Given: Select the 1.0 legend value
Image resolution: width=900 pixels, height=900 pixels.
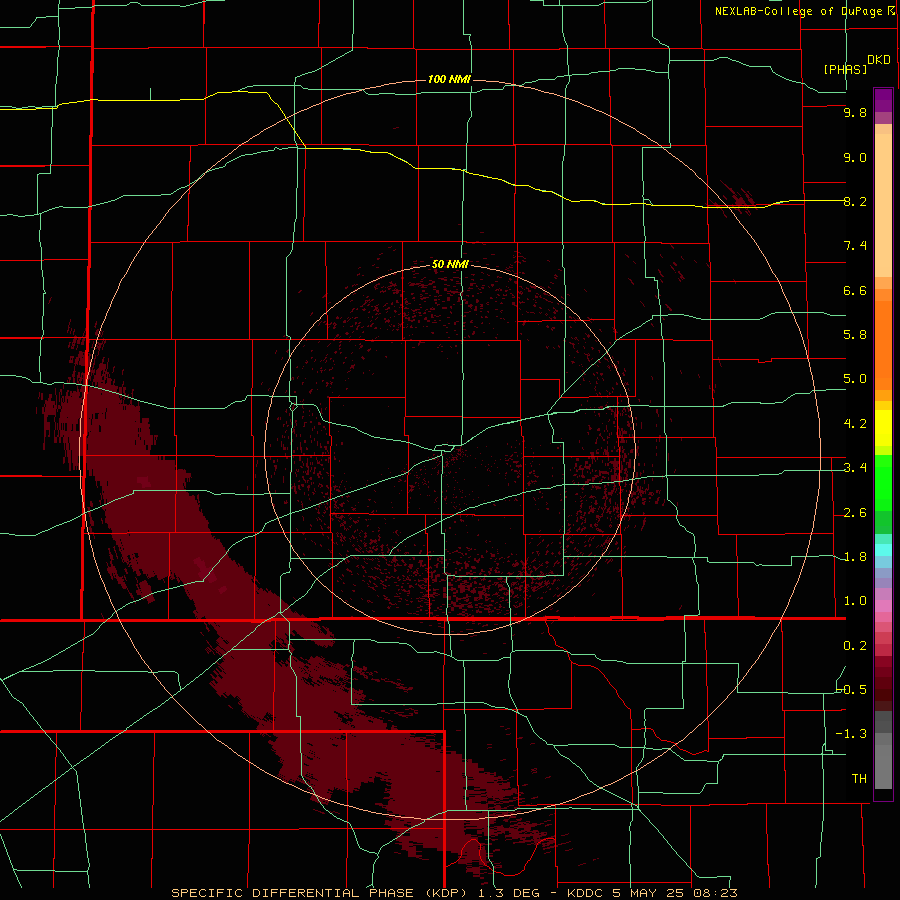Looking at the screenshot, I should (855, 601).
